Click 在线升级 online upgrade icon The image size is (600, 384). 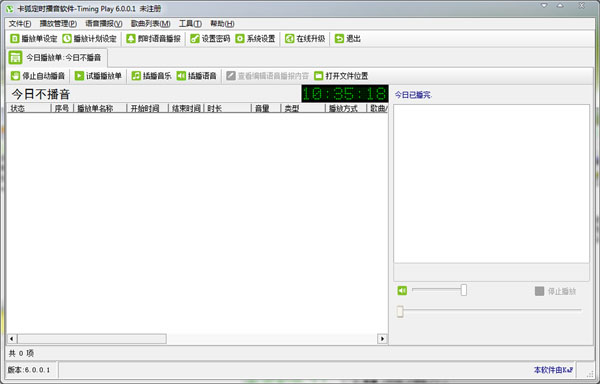pos(290,39)
